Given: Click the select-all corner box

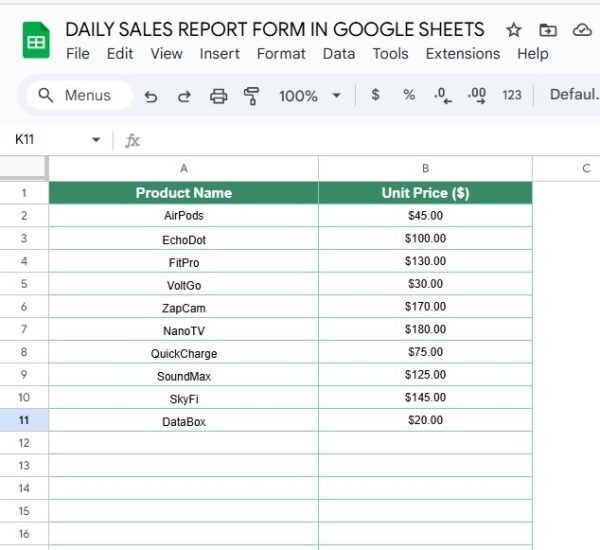Looking at the screenshot, I should tap(24, 168).
